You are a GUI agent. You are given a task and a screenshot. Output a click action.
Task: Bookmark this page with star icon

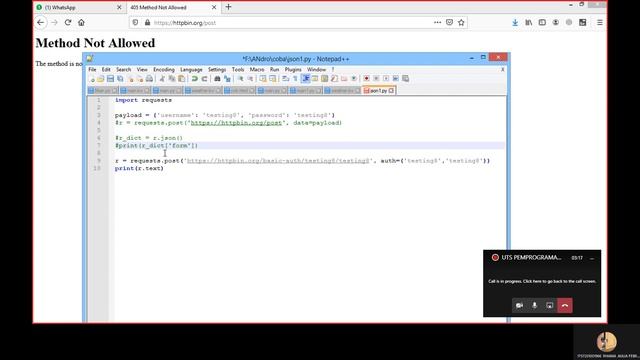[x=461, y=22]
